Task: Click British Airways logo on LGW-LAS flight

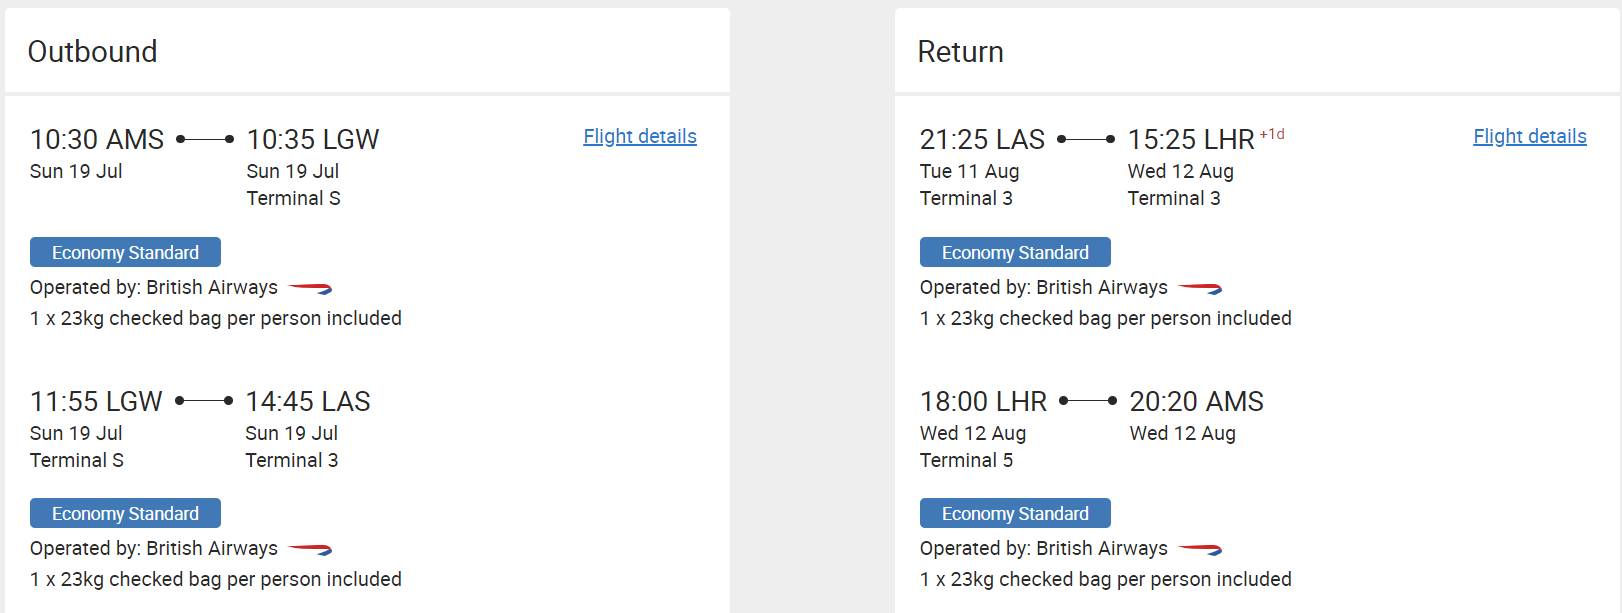Action: coord(310,549)
